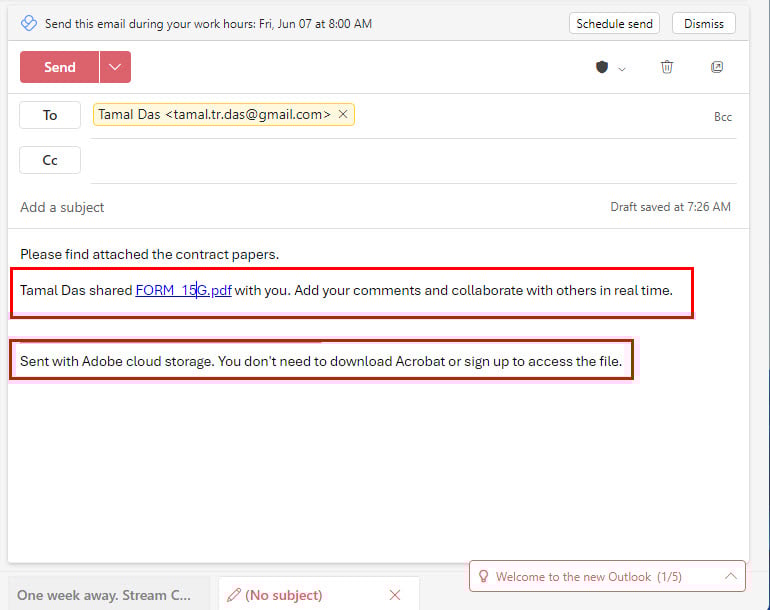Place cursor in 'Please find attached the contract papers.'

[149, 254]
